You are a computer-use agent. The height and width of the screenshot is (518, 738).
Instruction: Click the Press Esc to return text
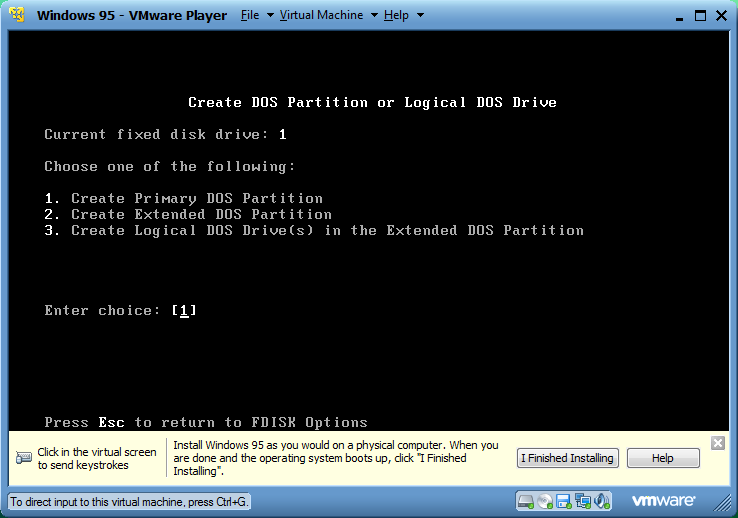click(x=206, y=422)
